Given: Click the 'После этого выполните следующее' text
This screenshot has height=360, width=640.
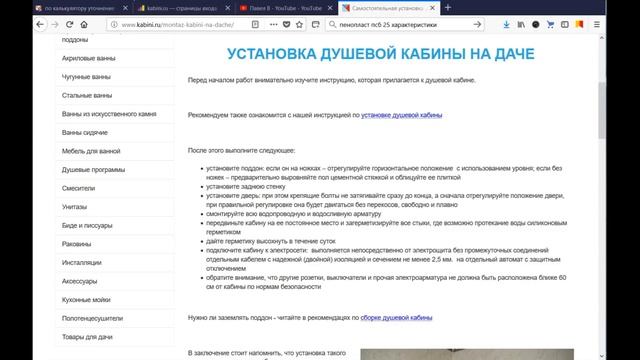Looking at the screenshot, I should coord(241,151).
